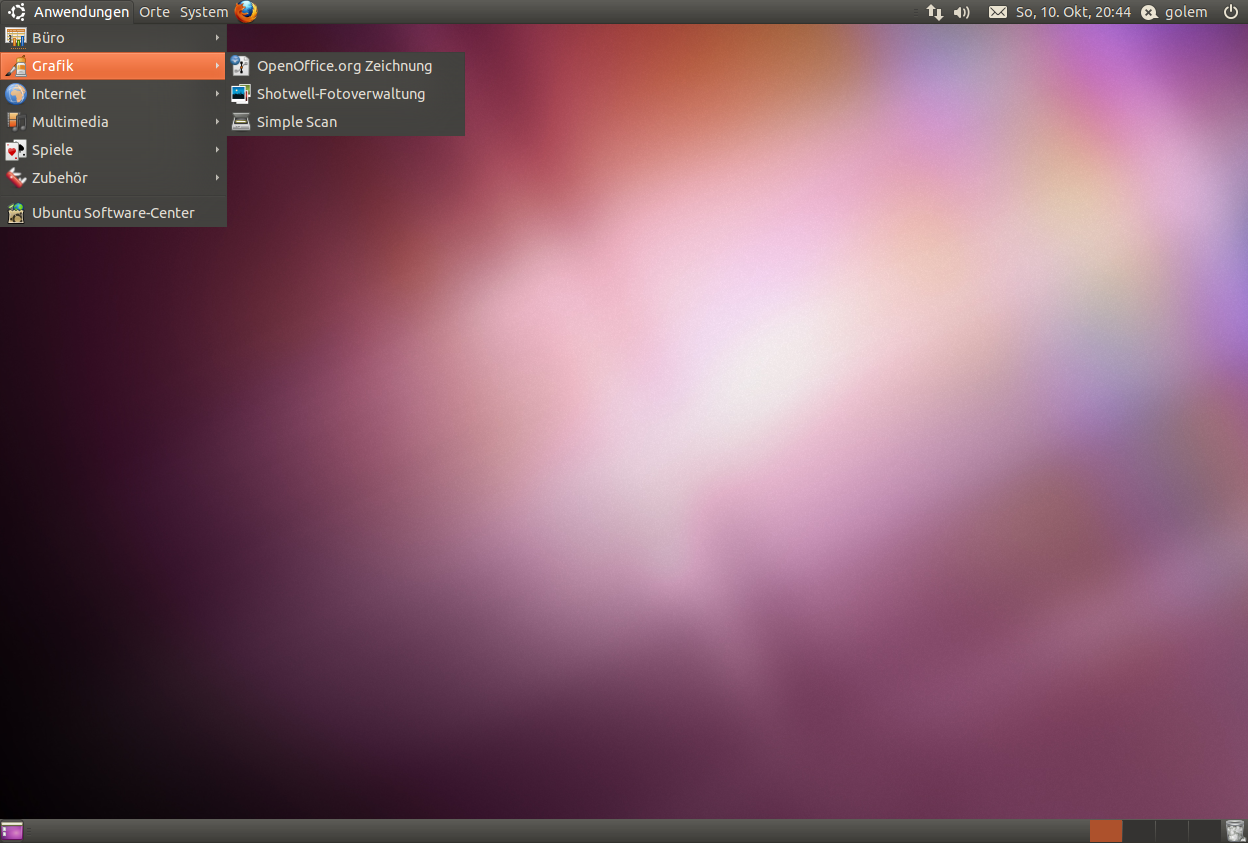This screenshot has height=843, width=1248.
Task: Select the Grafik menu category
Action: (x=113, y=66)
